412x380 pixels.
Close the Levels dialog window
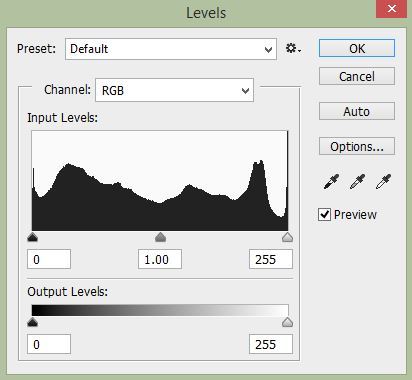[x=392, y=9]
